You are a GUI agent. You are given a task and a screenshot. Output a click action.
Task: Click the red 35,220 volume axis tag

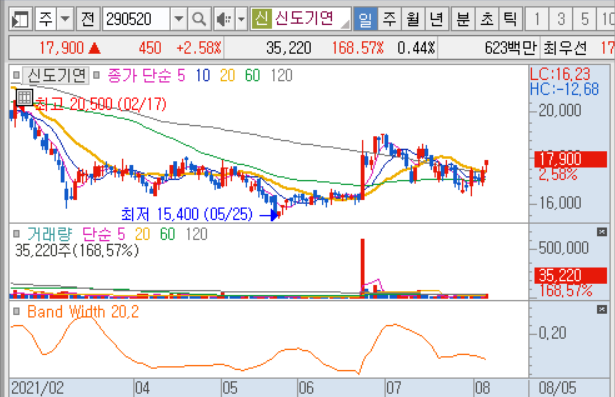(571, 275)
